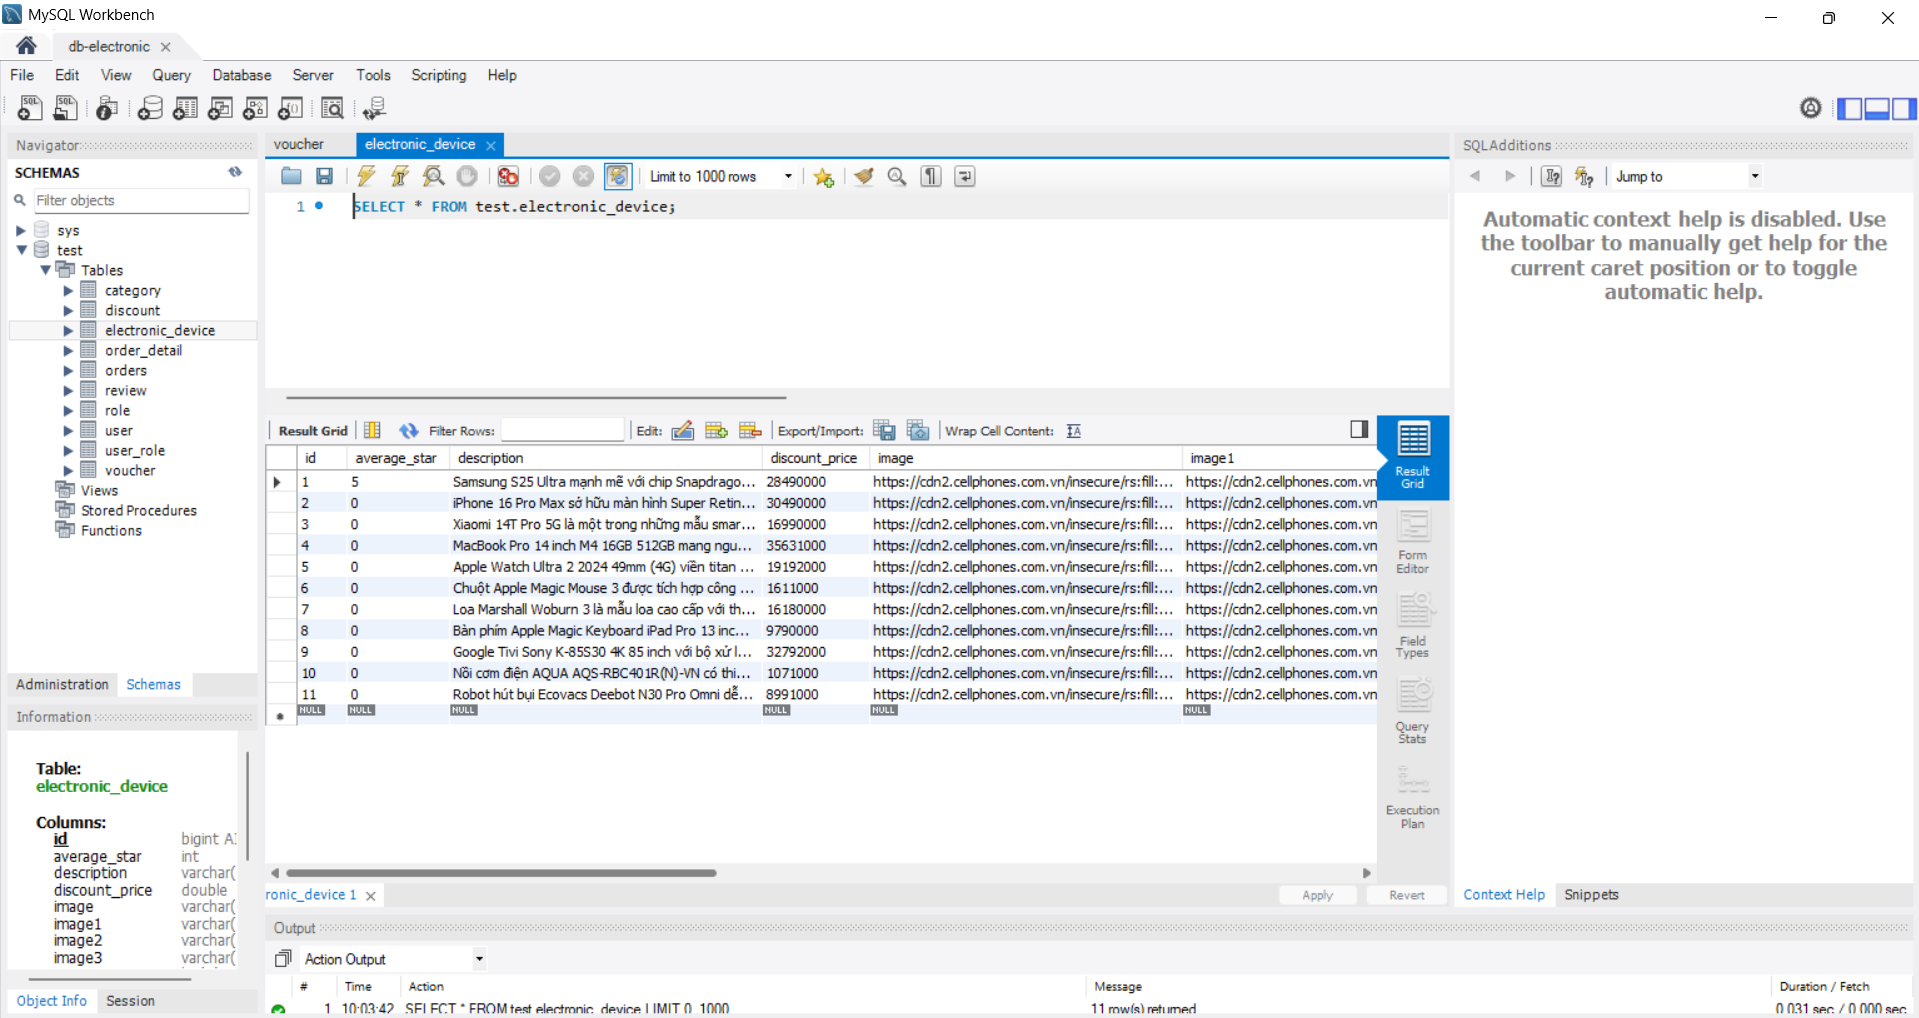Open script file in query editor

(x=291, y=176)
